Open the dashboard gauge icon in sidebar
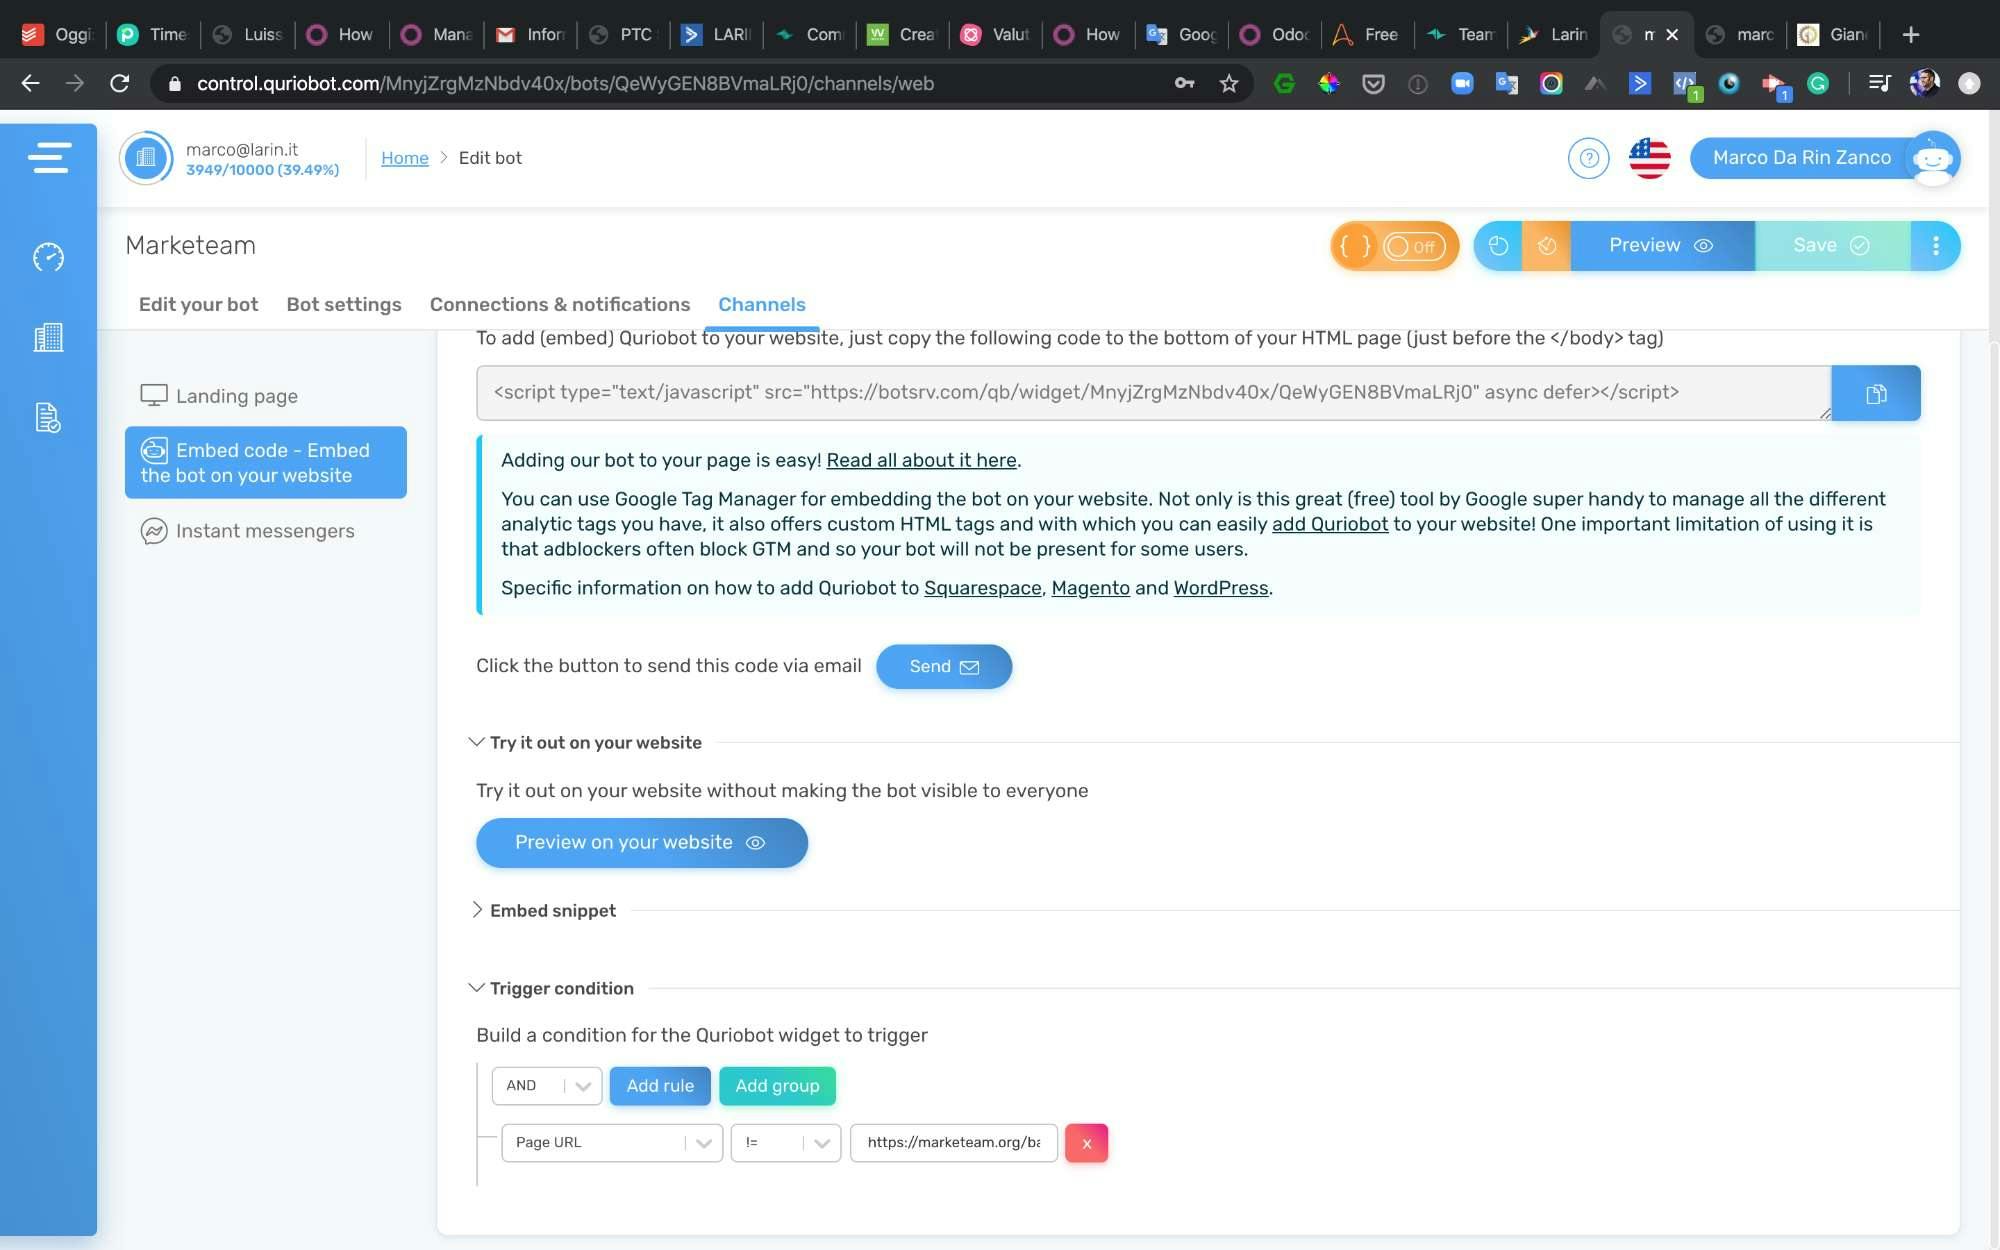 click(x=48, y=257)
